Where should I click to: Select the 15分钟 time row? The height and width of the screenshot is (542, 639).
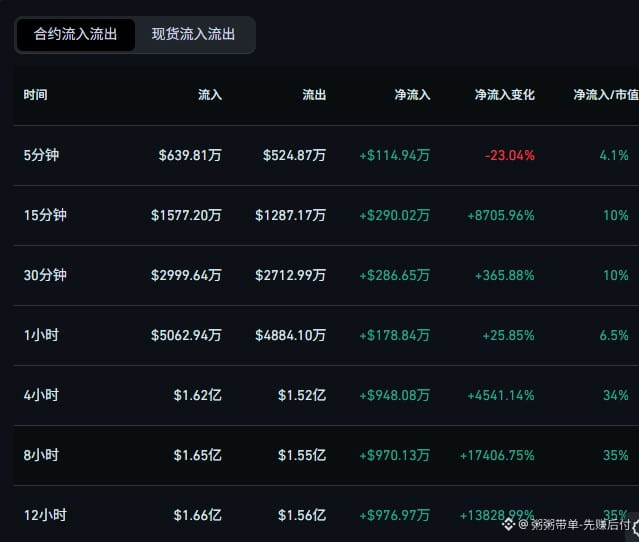(326, 215)
